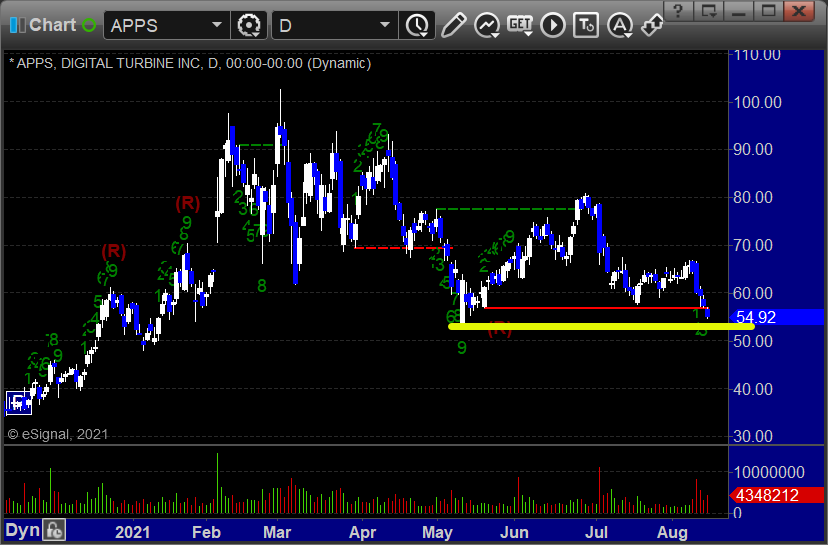This screenshot has height=545, width=828.
Task: Click the 80.00 price axis label
Action: coord(753,198)
